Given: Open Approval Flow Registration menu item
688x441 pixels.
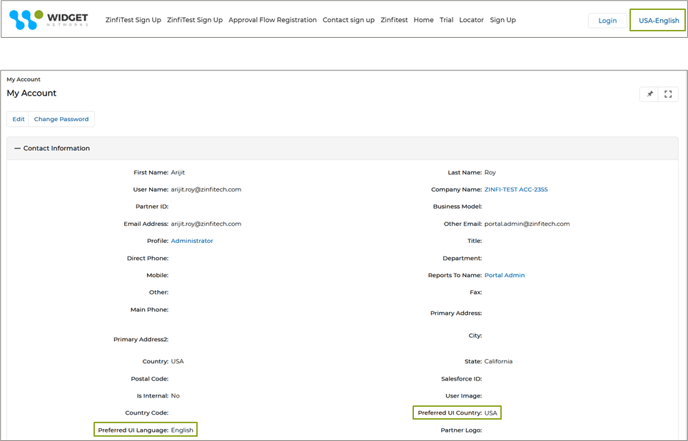Looking at the screenshot, I should pos(272,20).
